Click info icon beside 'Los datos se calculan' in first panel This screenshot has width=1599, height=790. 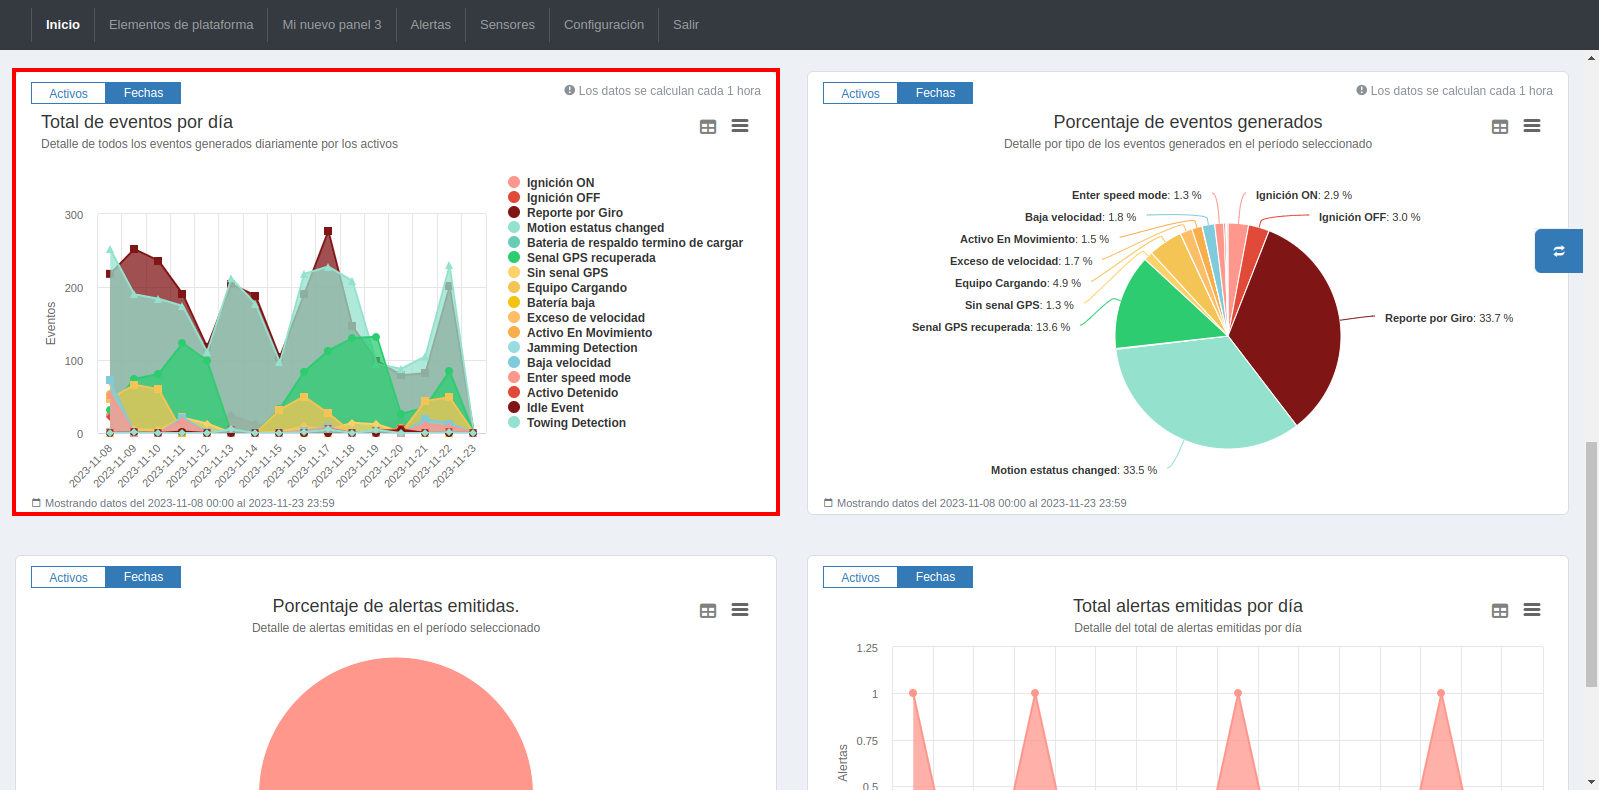(570, 90)
